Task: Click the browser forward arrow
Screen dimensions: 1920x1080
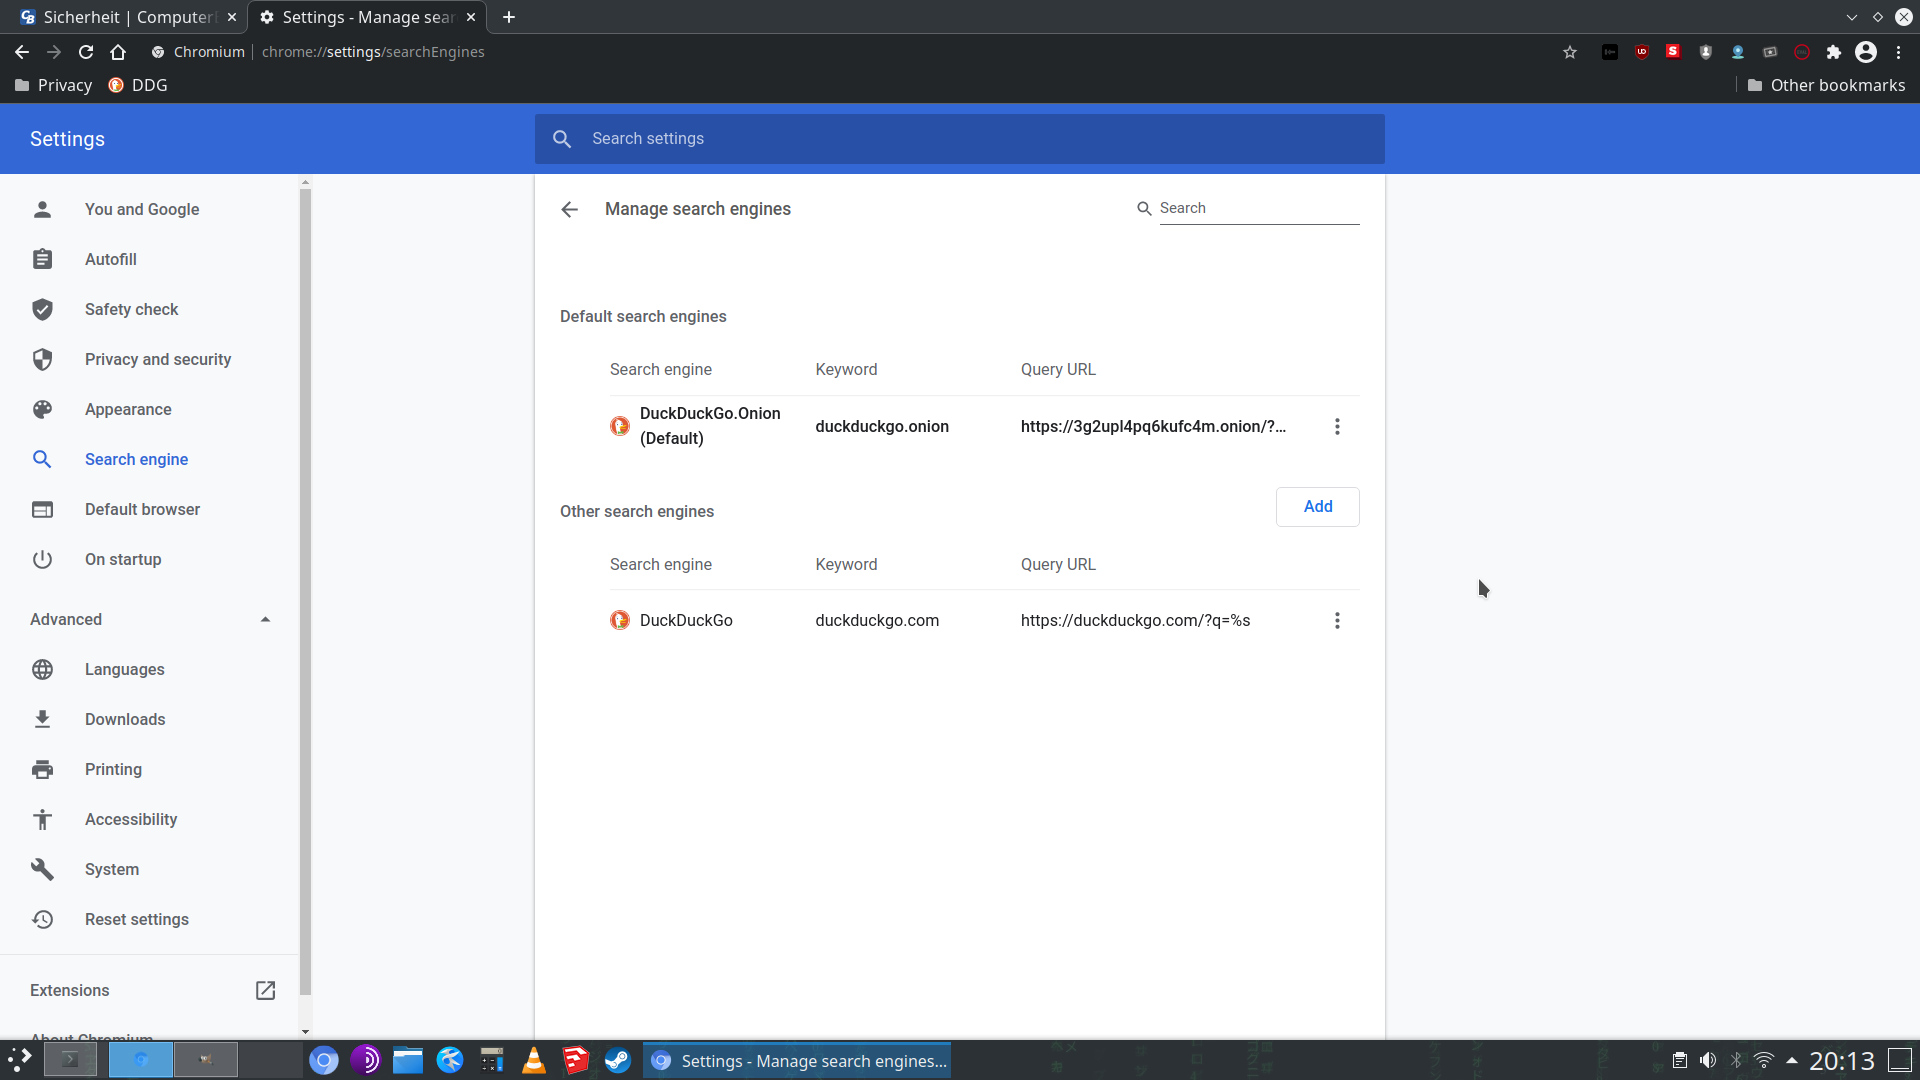Action: [54, 52]
